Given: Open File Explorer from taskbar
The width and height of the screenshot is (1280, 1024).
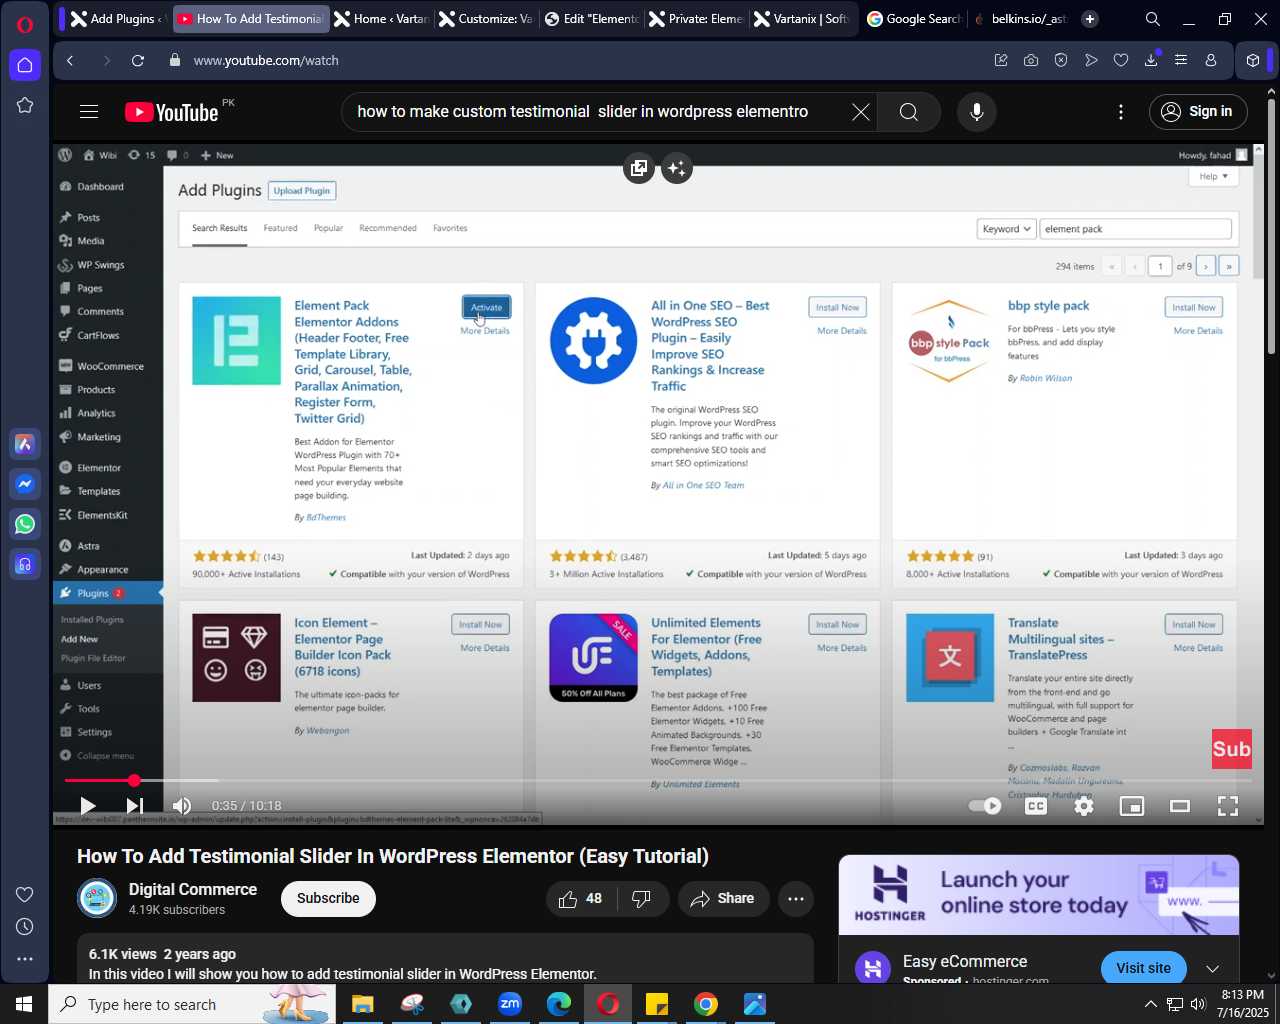Looking at the screenshot, I should [x=362, y=1004].
